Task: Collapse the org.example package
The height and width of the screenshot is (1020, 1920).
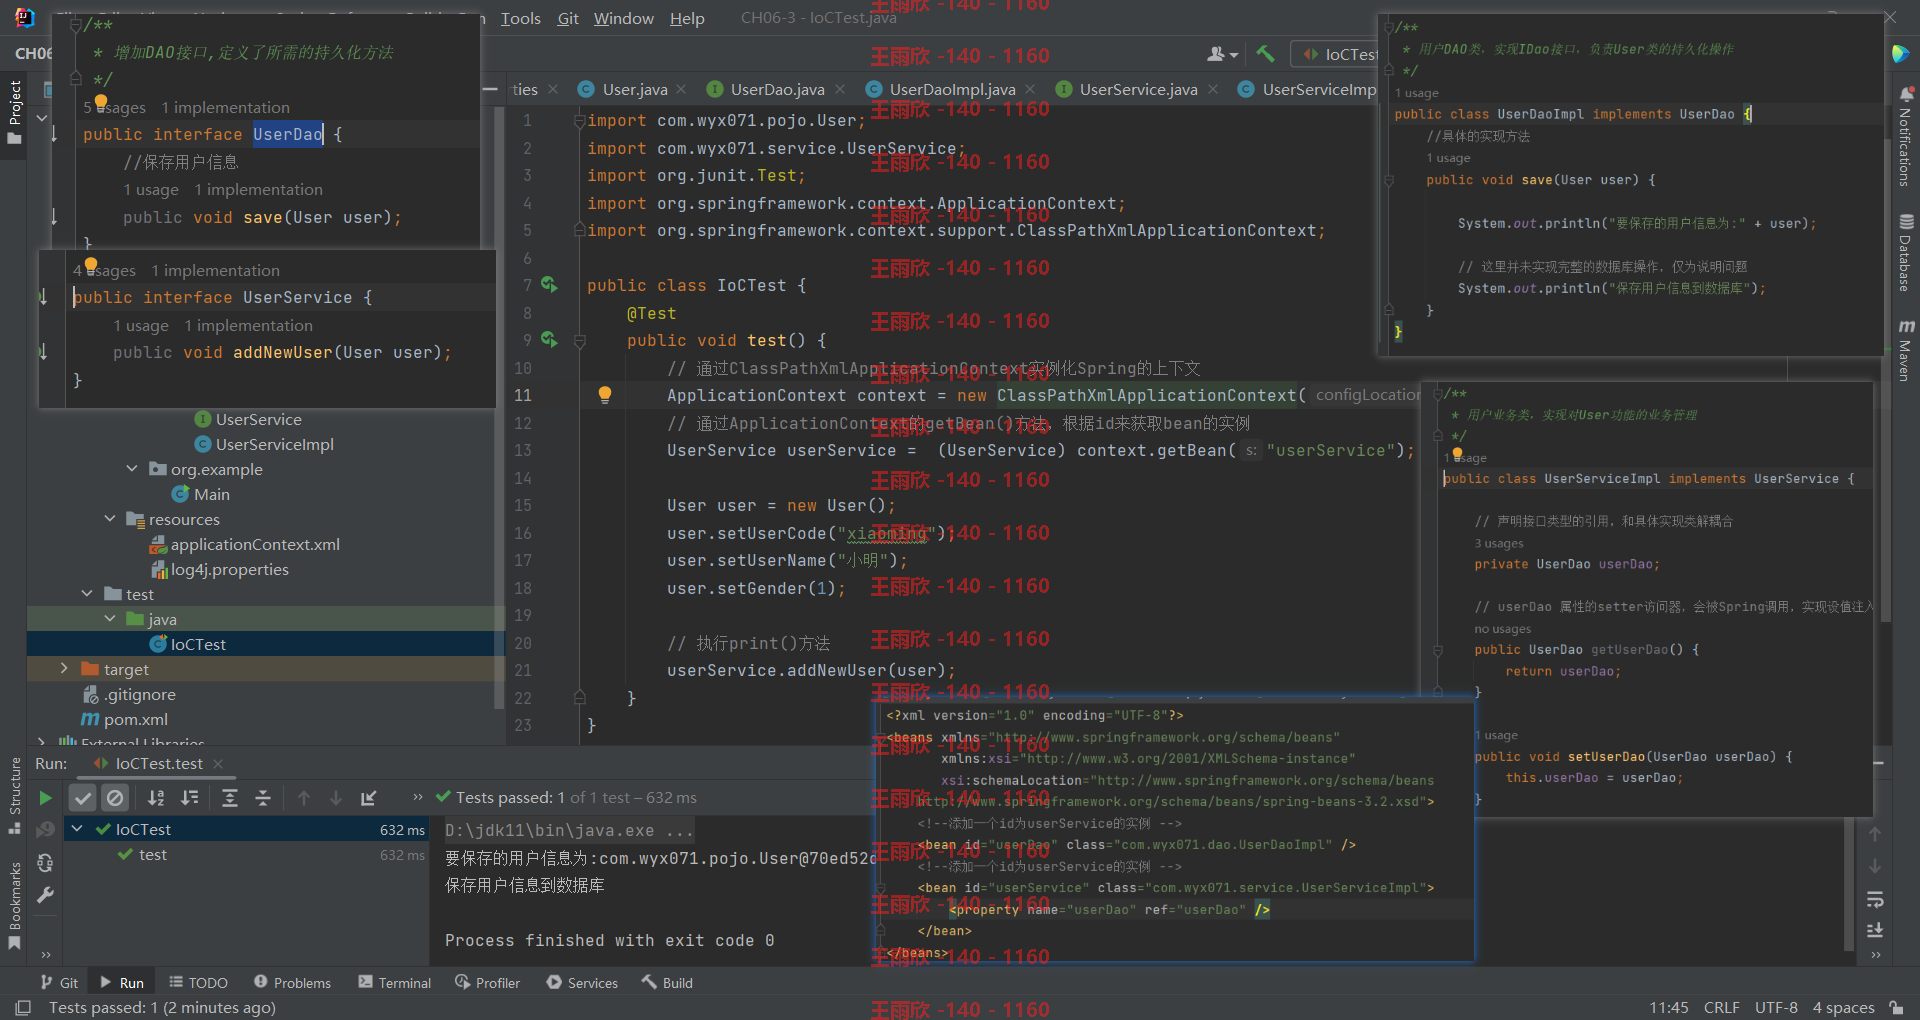Action: (x=132, y=469)
